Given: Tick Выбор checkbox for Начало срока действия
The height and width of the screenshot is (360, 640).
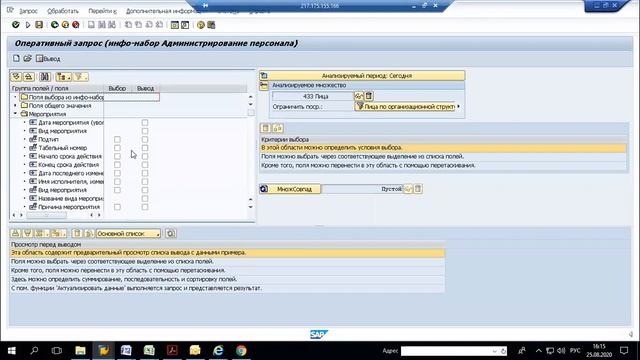Looking at the screenshot, I should tap(117, 156).
